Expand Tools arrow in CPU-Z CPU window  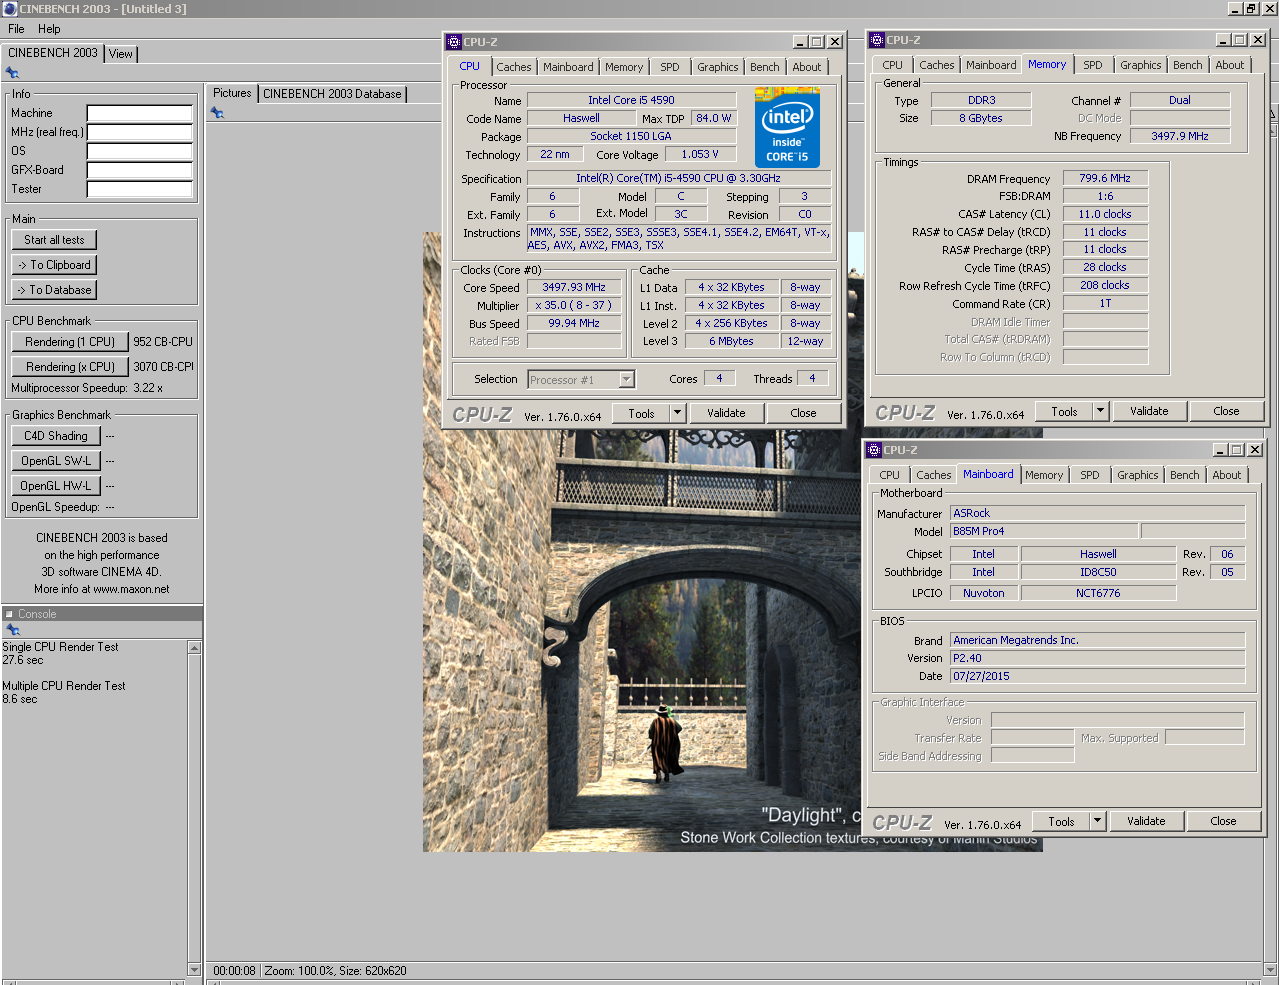point(677,413)
